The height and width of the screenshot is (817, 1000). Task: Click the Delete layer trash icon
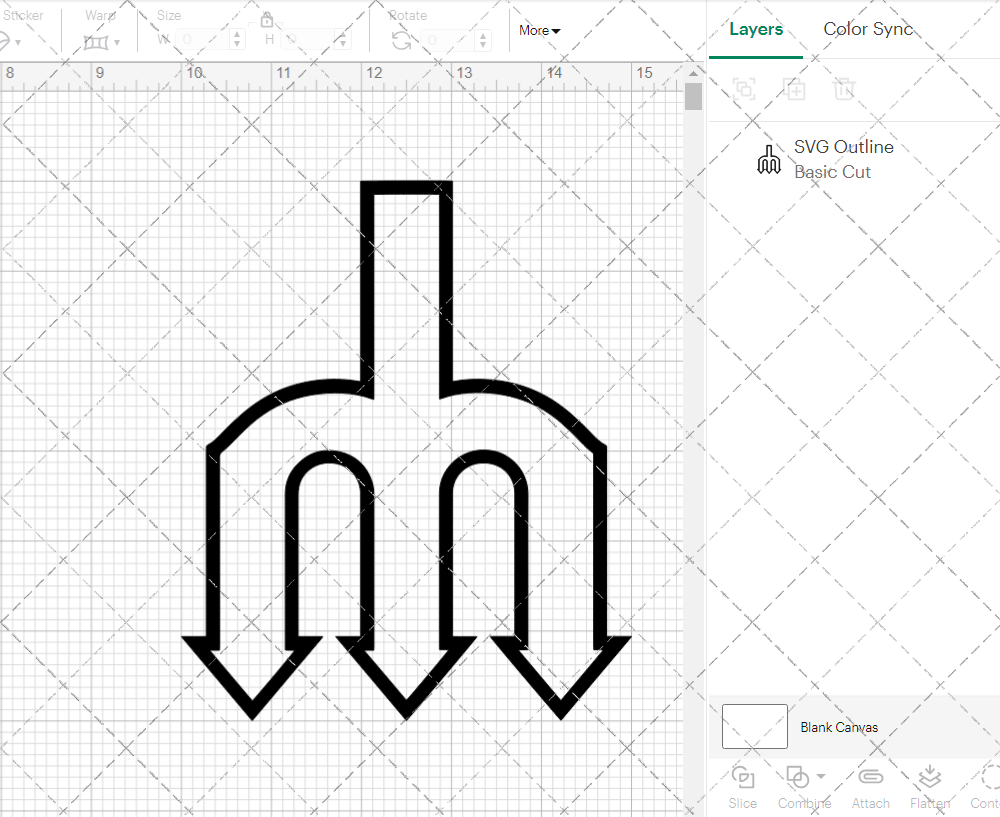tap(844, 89)
